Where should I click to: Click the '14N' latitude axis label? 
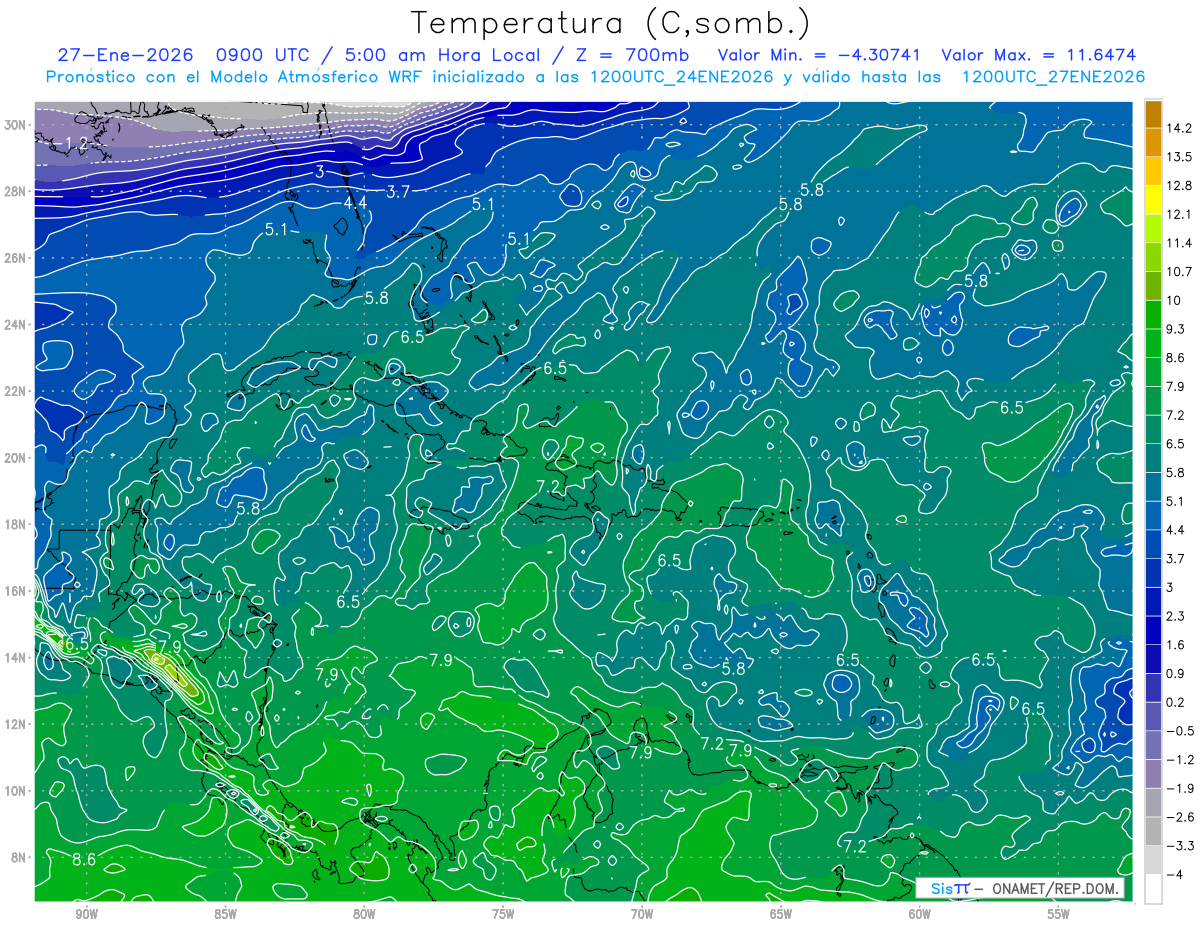(16, 658)
